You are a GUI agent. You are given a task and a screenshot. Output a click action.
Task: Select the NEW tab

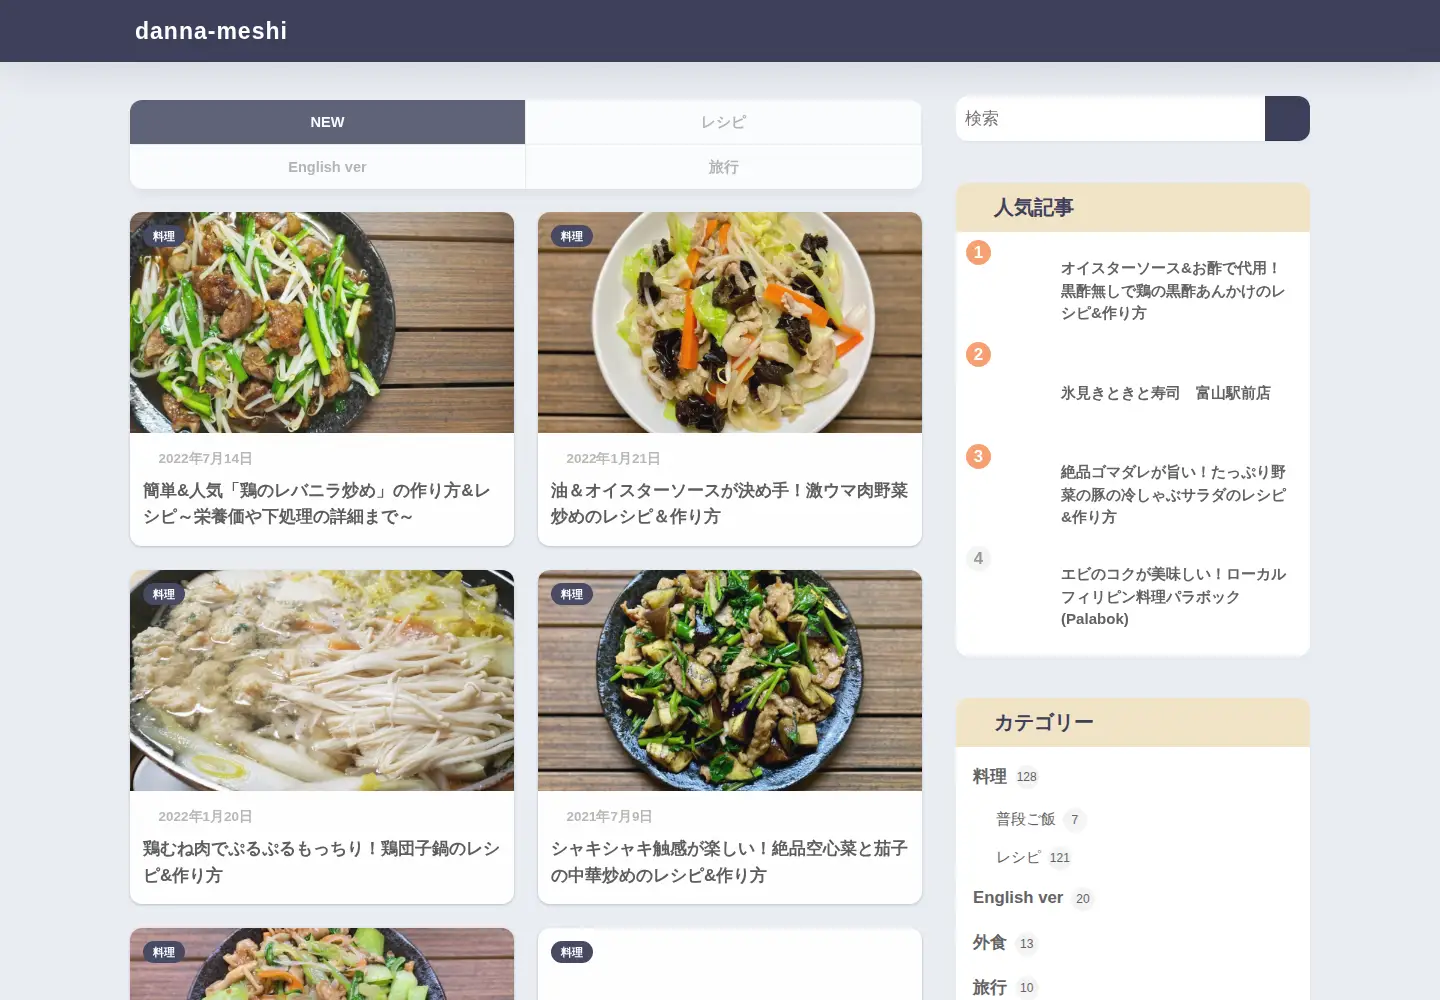click(327, 122)
